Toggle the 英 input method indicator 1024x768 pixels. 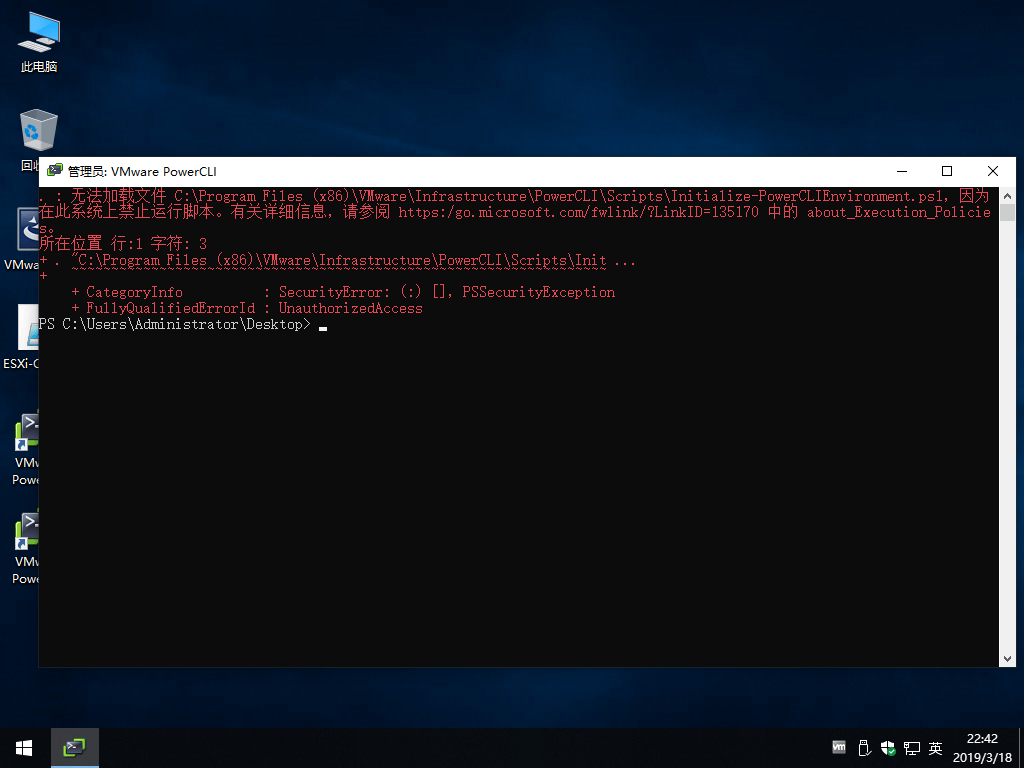[936, 748]
